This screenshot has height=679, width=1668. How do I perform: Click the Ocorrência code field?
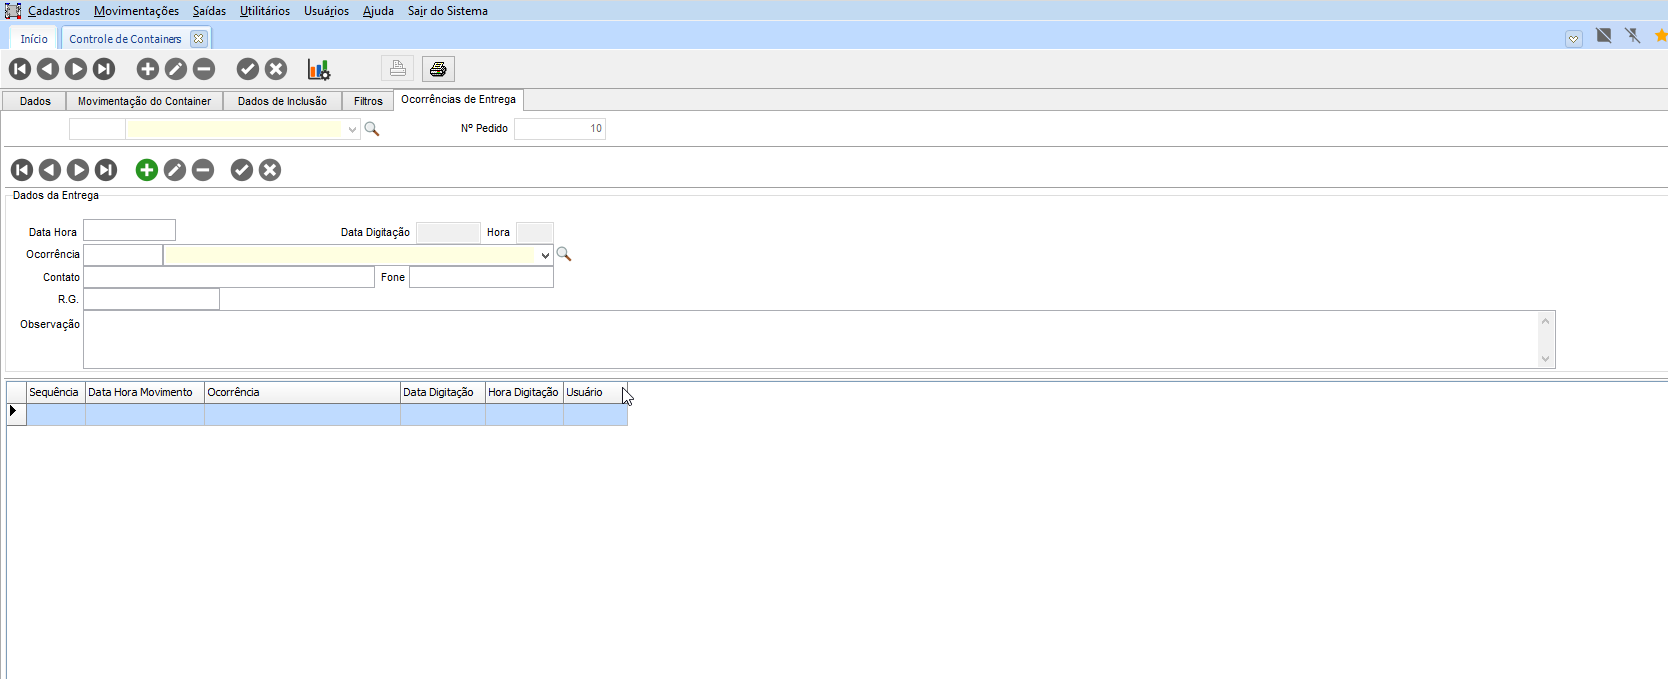tap(123, 255)
